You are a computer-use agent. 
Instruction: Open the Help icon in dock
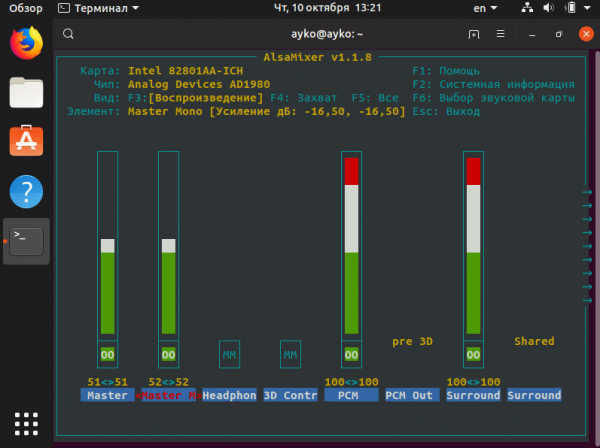point(26,191)
